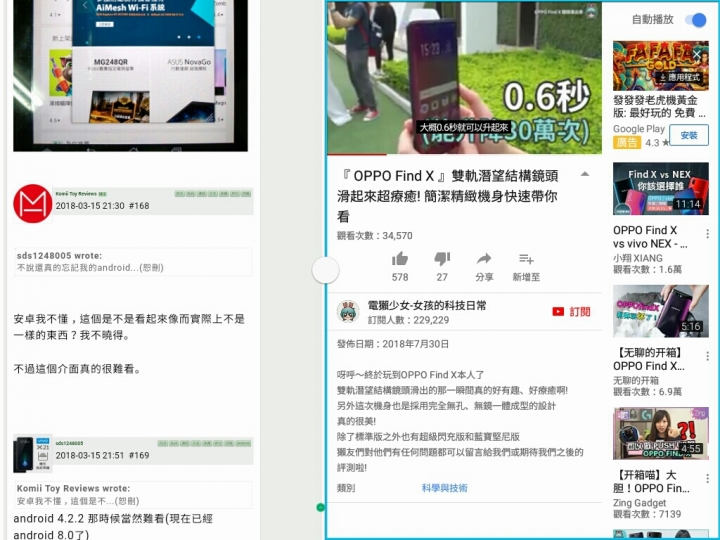This screenshot has width=720, height=540.
Task: Tap the 新增至 add-to-playlist icon
Action: coord(526,259)
